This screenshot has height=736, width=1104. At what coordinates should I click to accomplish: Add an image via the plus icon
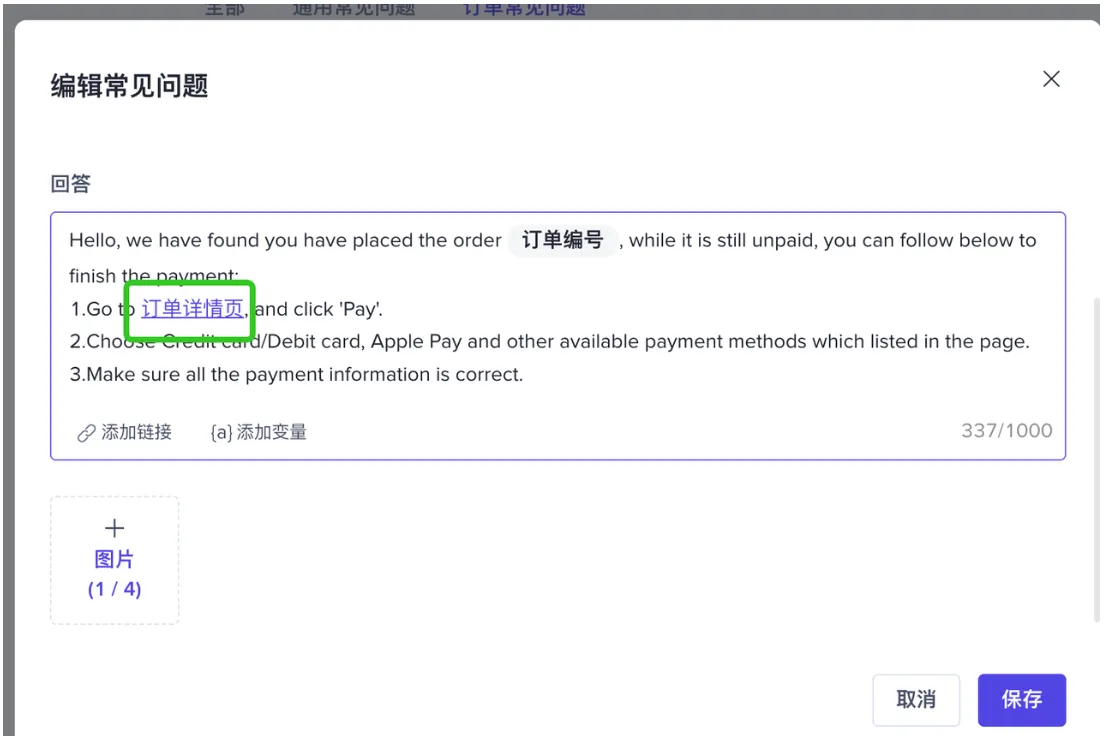[x=115, y=528]
